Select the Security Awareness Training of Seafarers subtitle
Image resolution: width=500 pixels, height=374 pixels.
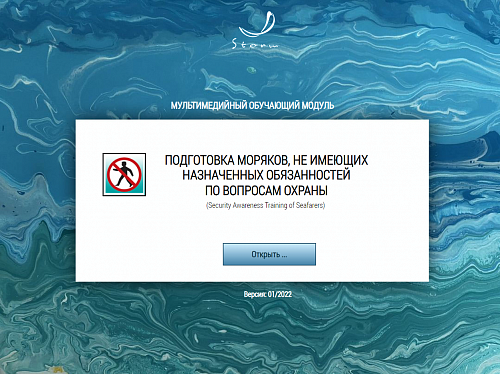266,205
